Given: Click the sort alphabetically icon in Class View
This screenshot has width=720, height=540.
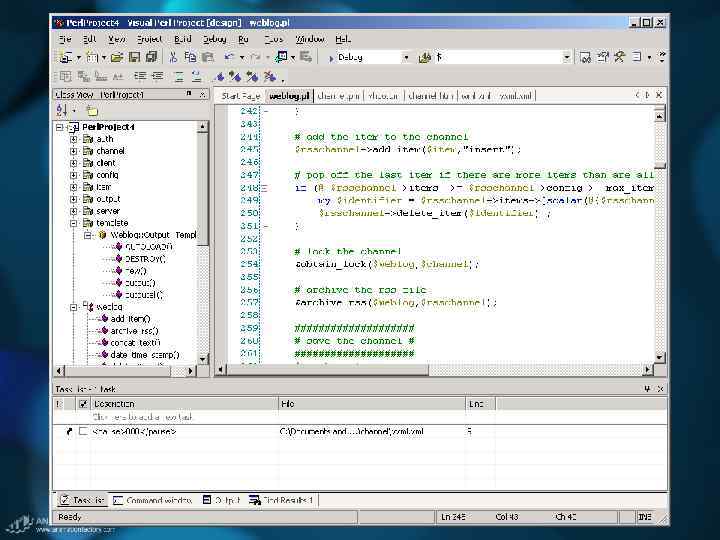Looking at the screenshot, I should coord(62,110).
